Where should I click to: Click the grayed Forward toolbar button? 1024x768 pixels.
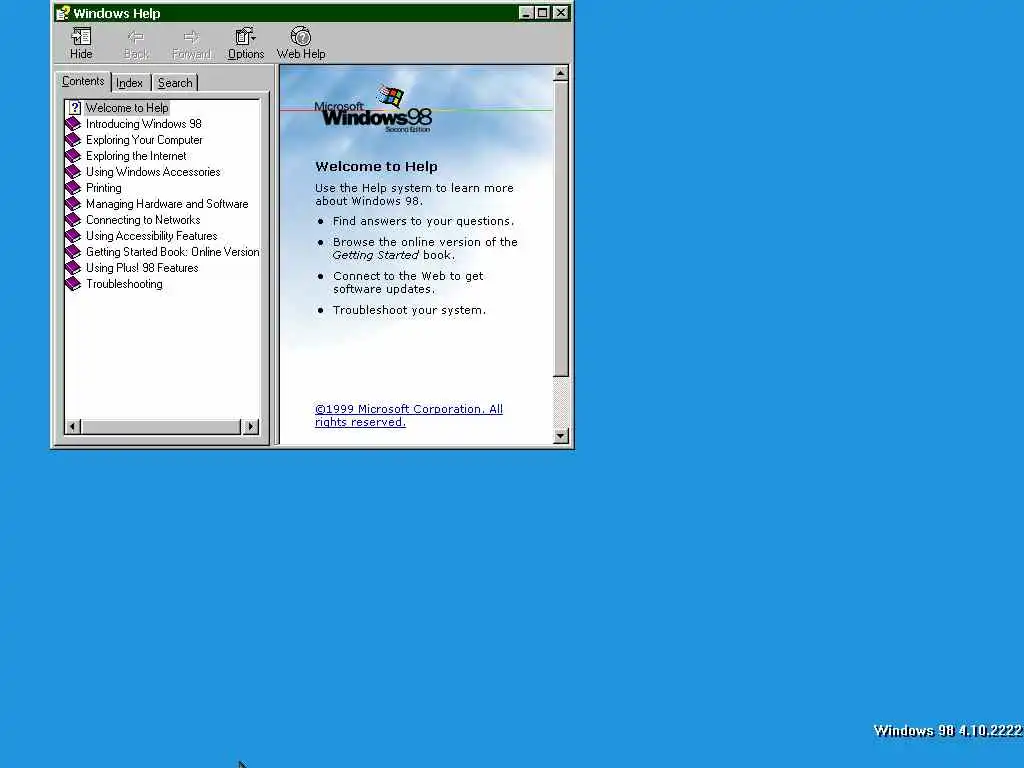tap(191, 43)
